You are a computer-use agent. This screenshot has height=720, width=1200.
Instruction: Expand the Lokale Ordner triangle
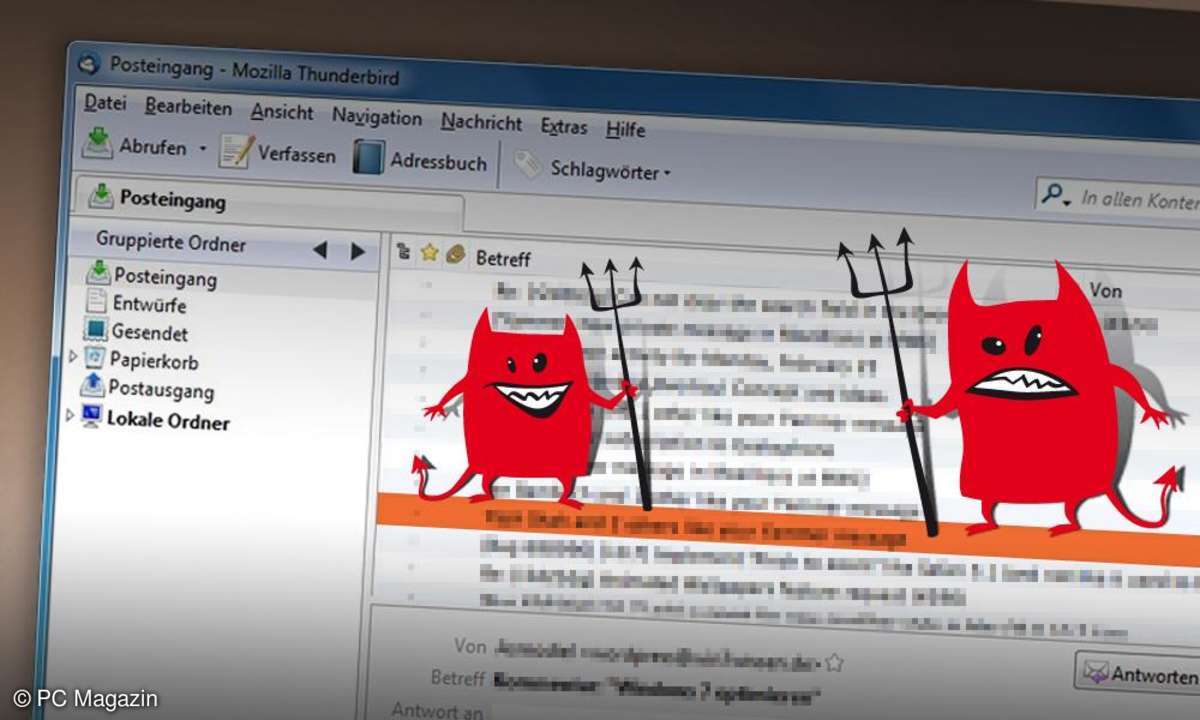[x=69, y=414]
